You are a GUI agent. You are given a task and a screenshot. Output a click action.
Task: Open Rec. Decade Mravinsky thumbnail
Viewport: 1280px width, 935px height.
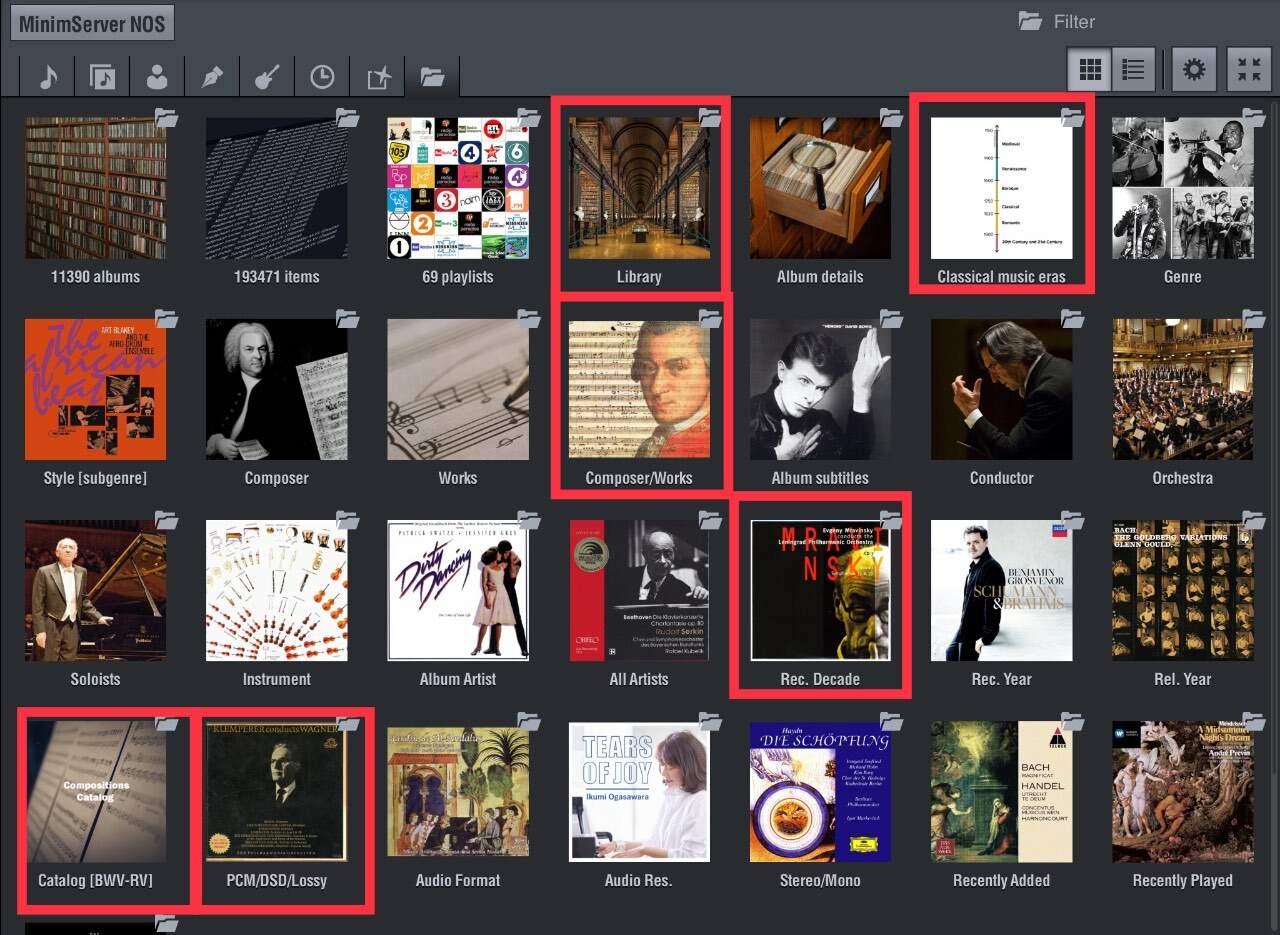(820, 590)
